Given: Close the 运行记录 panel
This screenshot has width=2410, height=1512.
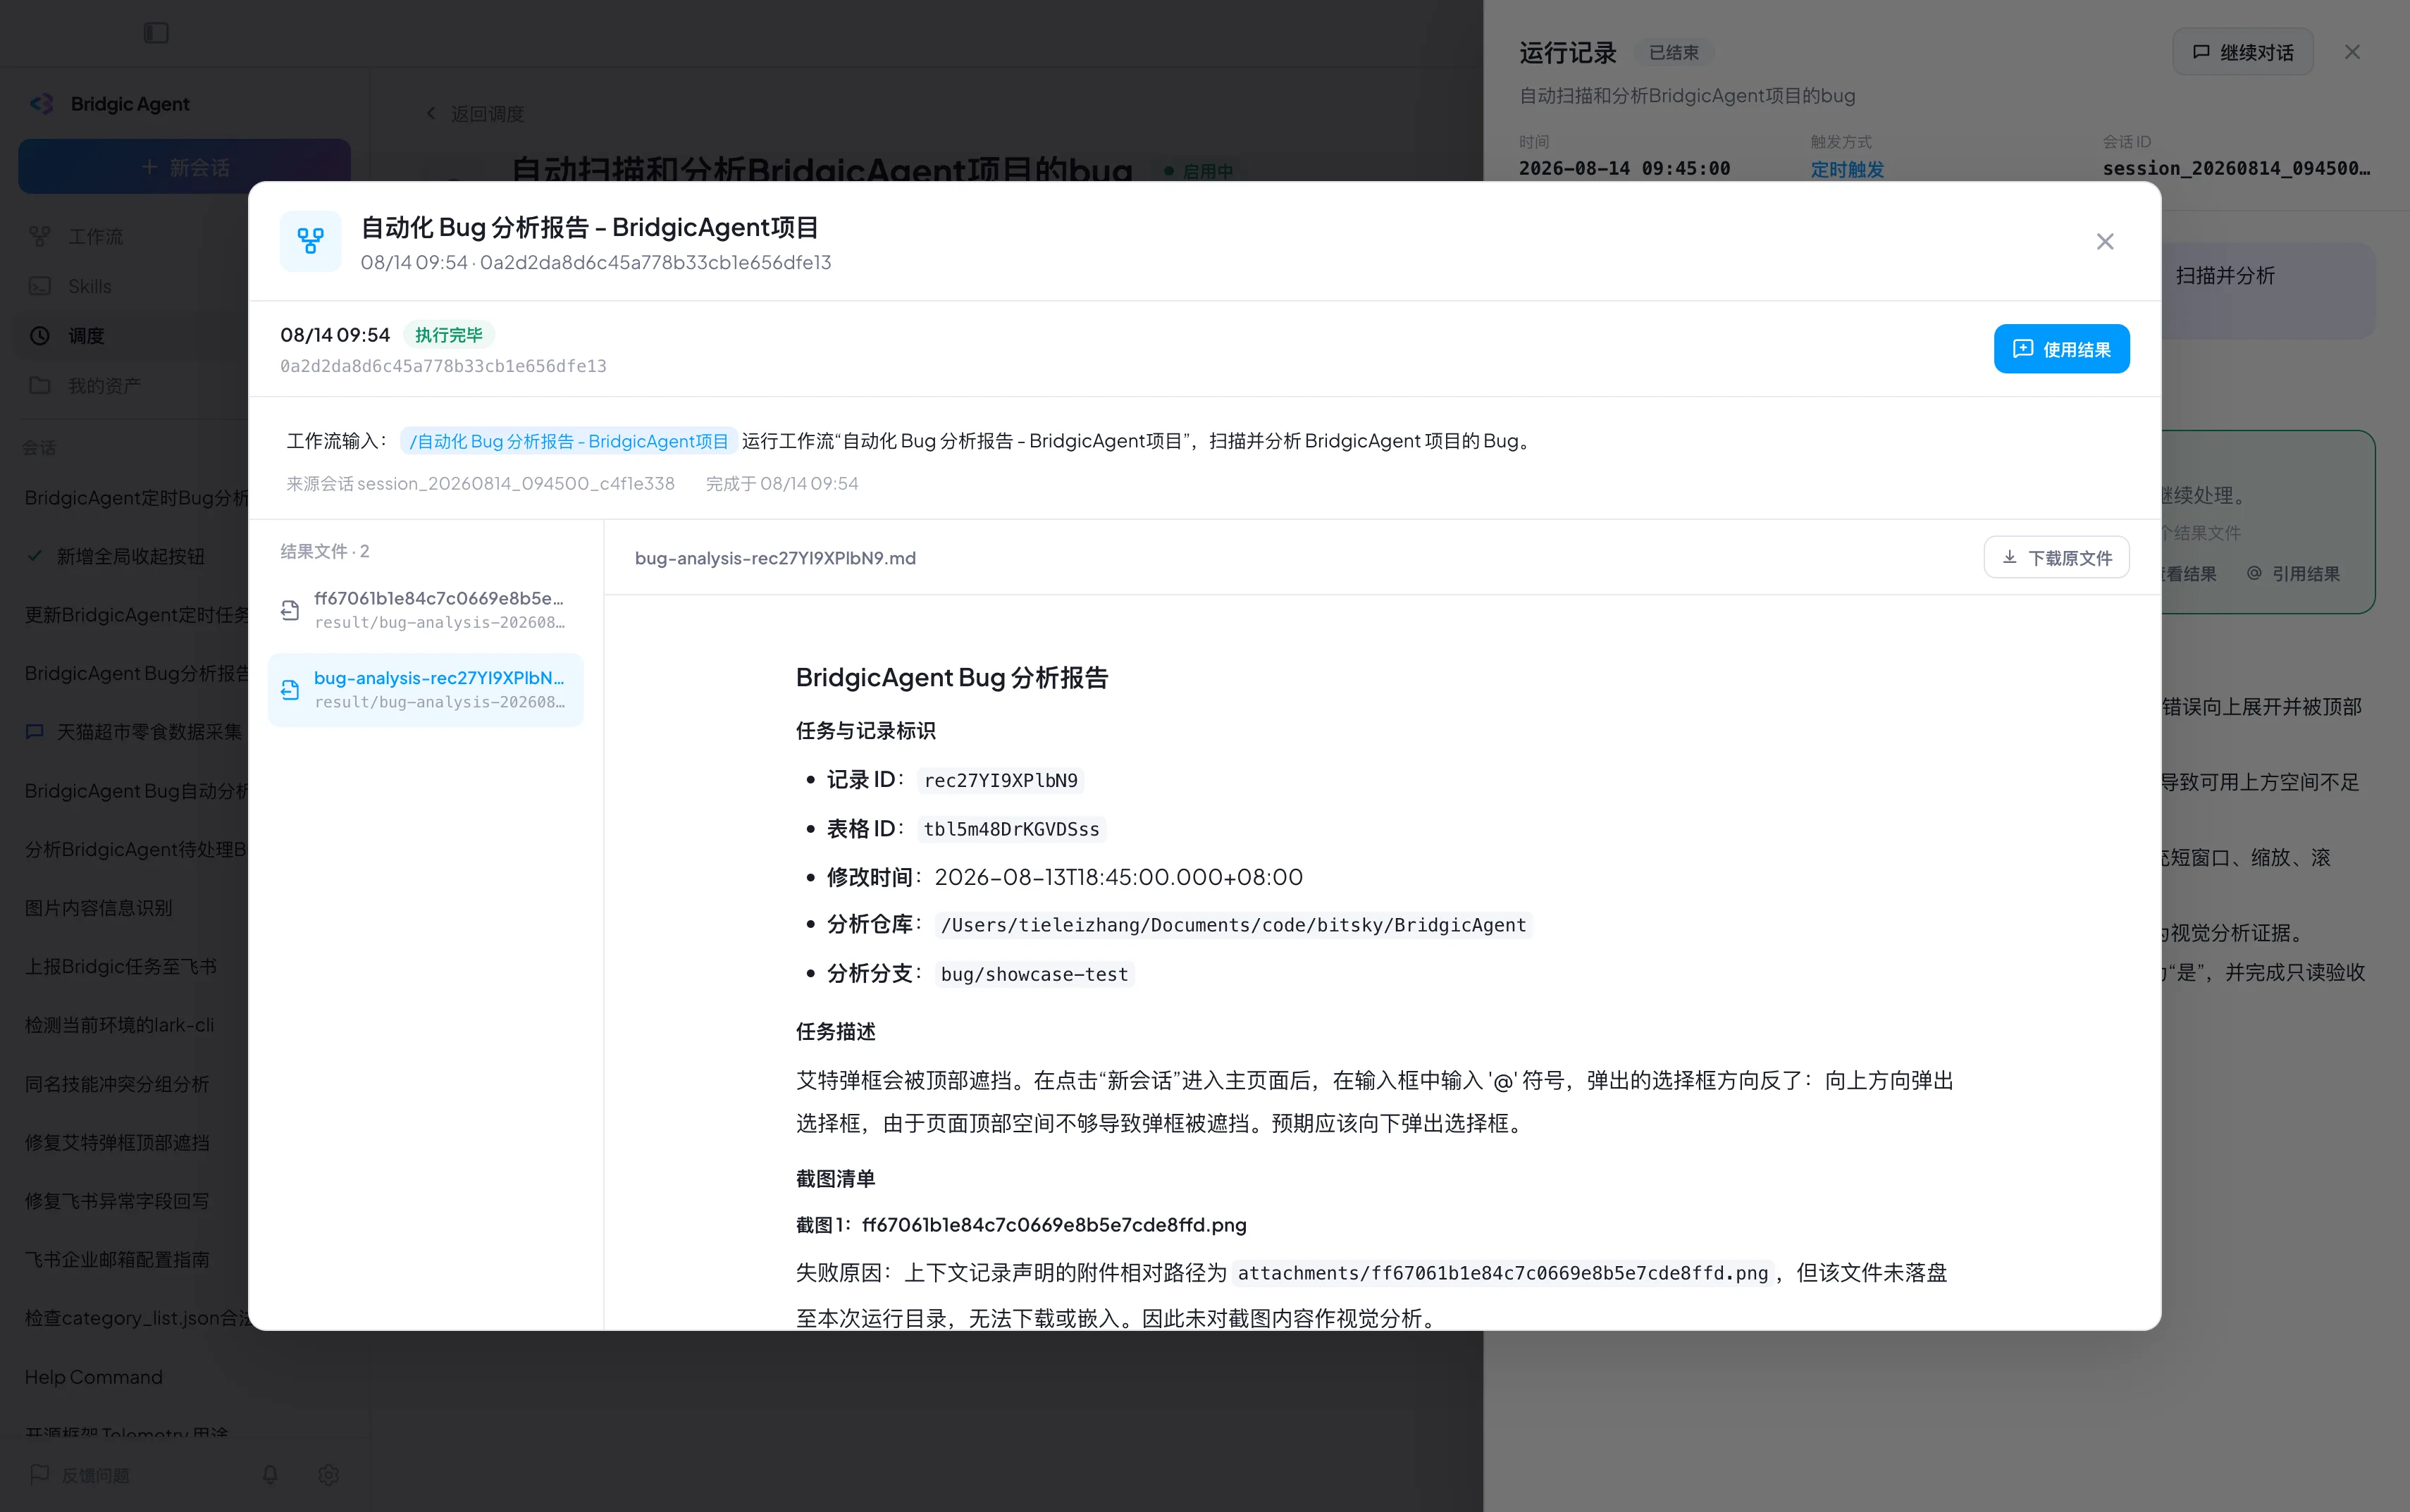Looking at the screenshot, I should pyautogui.click(x=2352, y=52).
